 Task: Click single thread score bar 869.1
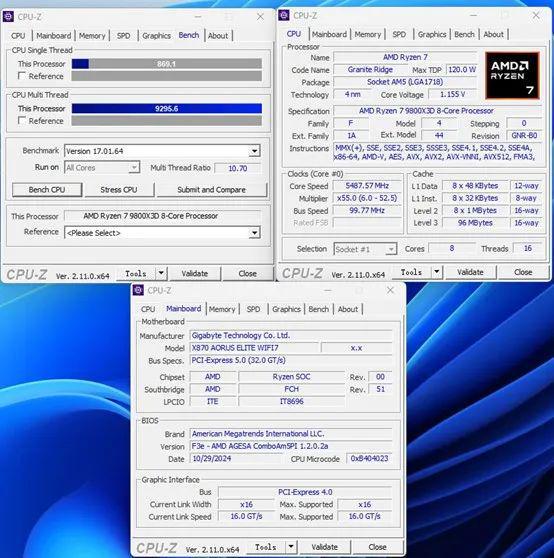(x=167, y=64)
